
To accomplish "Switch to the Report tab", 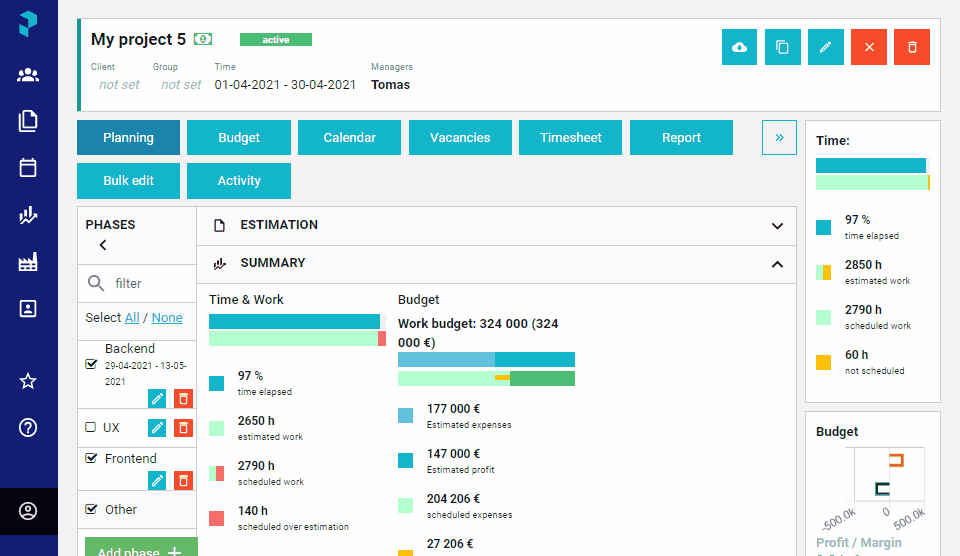I will (x=681, y=138).
